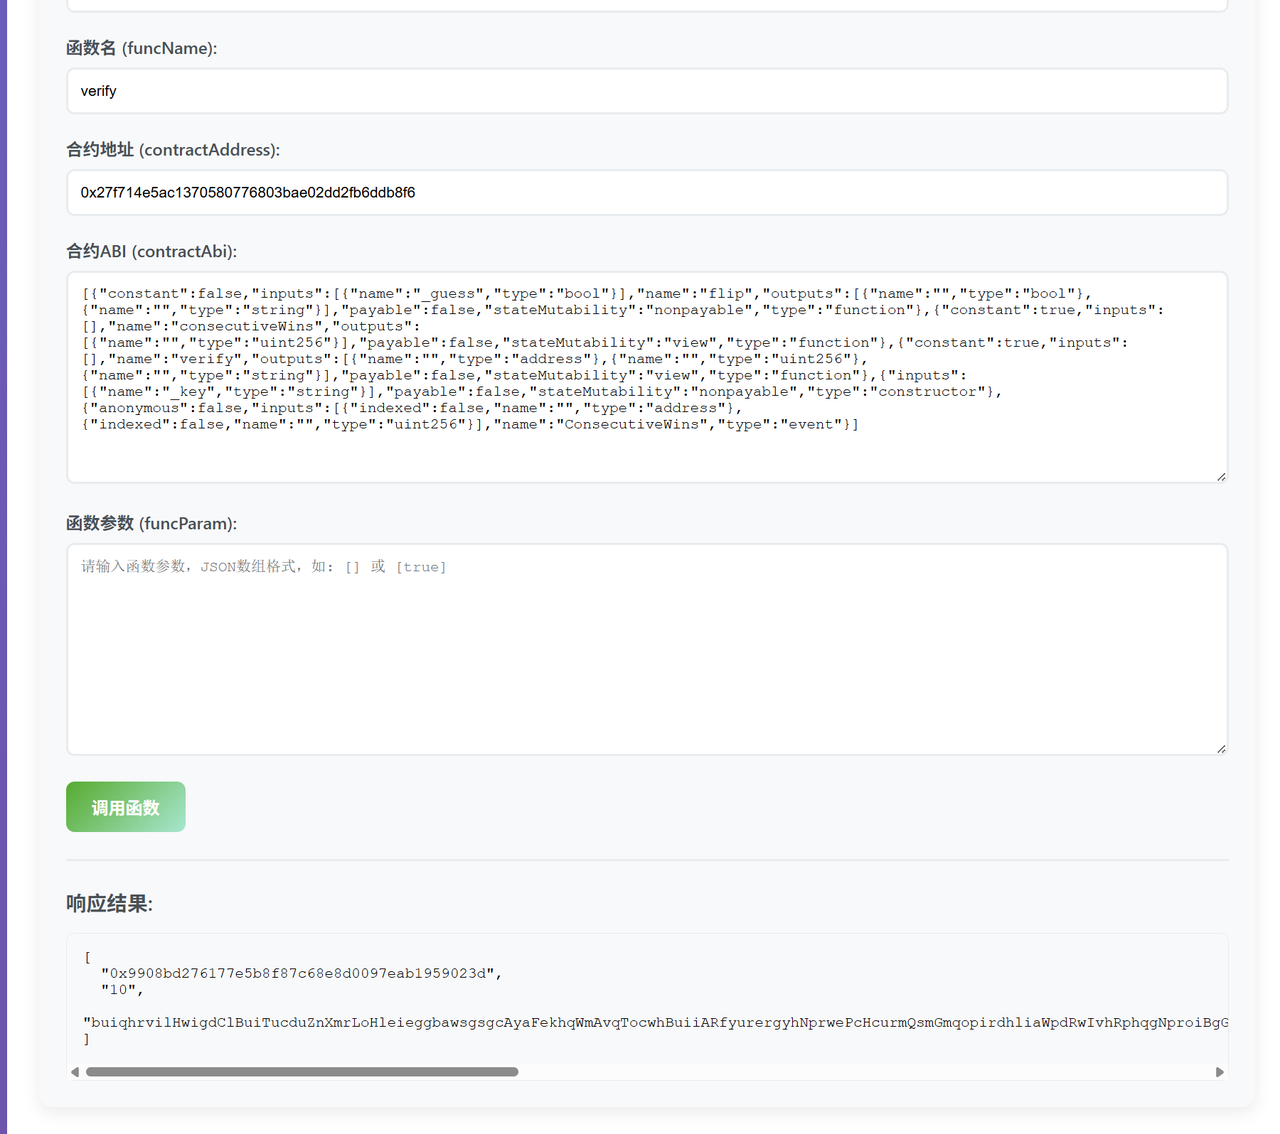Click the returned 0x9908bd address in results
Image resolution: width=1280 pixels, height=1134 pixels.
pyautogui.click(x=300, y=973)
